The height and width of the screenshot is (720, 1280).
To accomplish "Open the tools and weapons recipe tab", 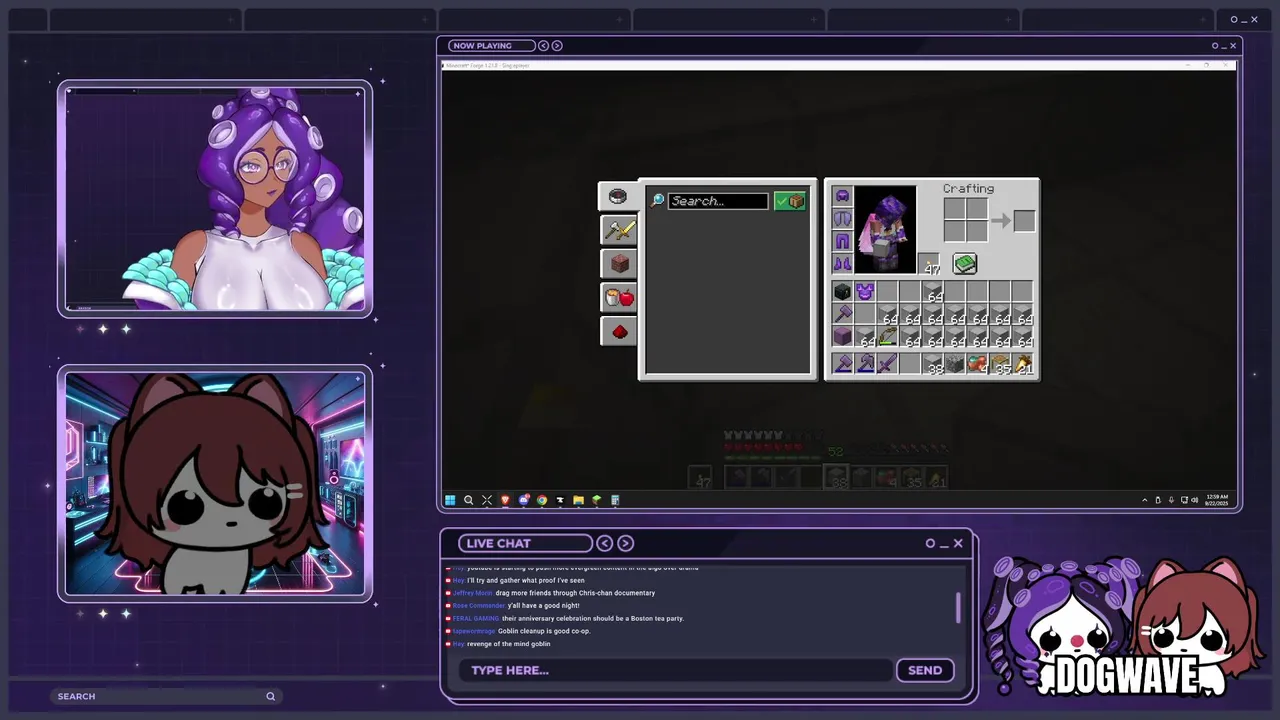I will 618,230.
